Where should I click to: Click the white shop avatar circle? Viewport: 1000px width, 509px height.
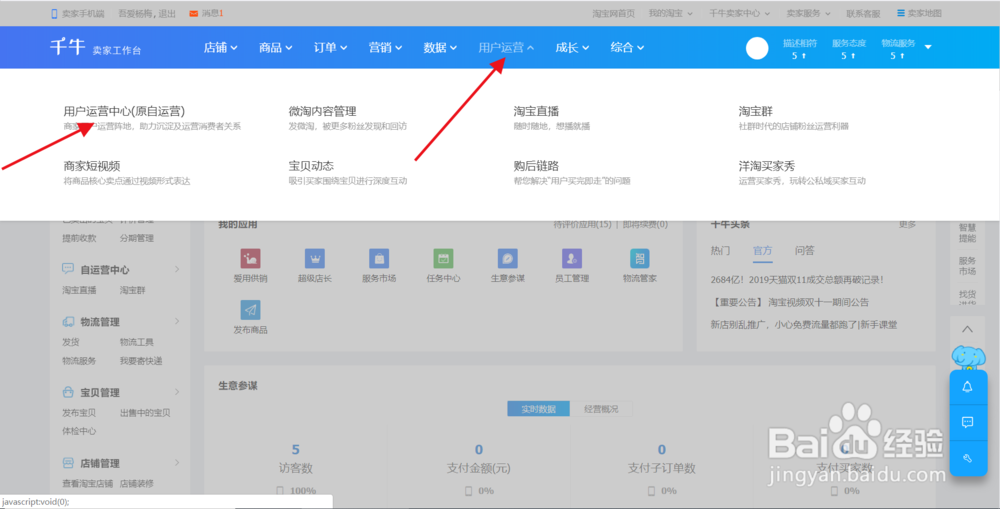(x=757, y=48)
